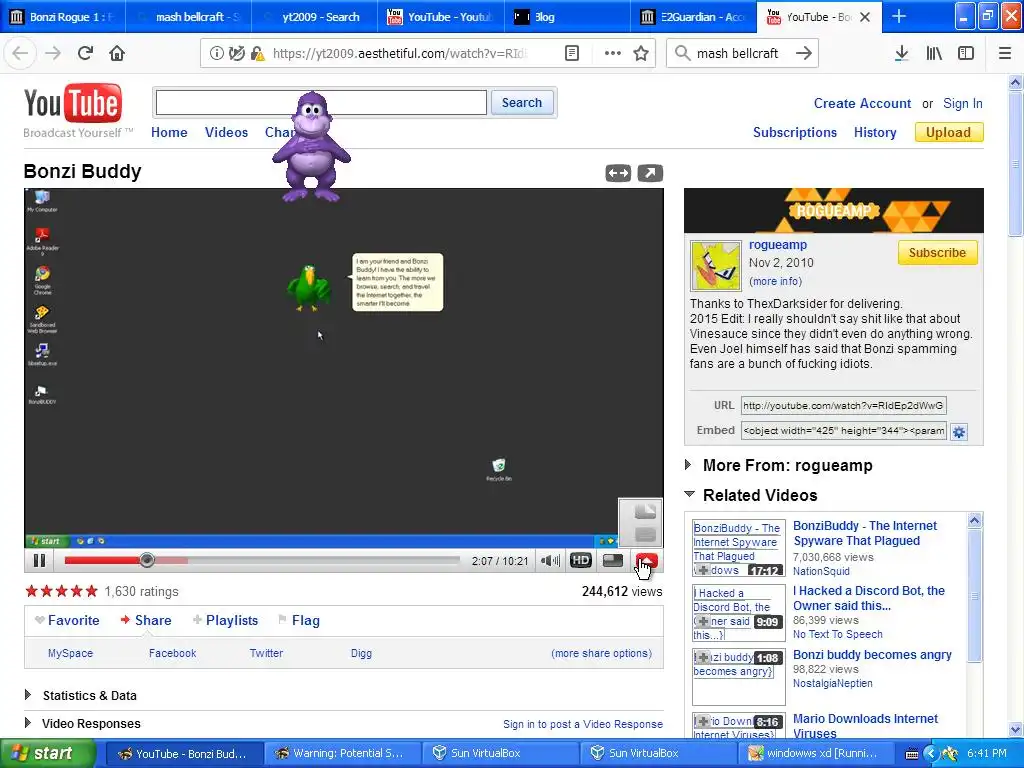Share the video to Digg
Screen dimensions: 1024x768
[x=361, y=653]
